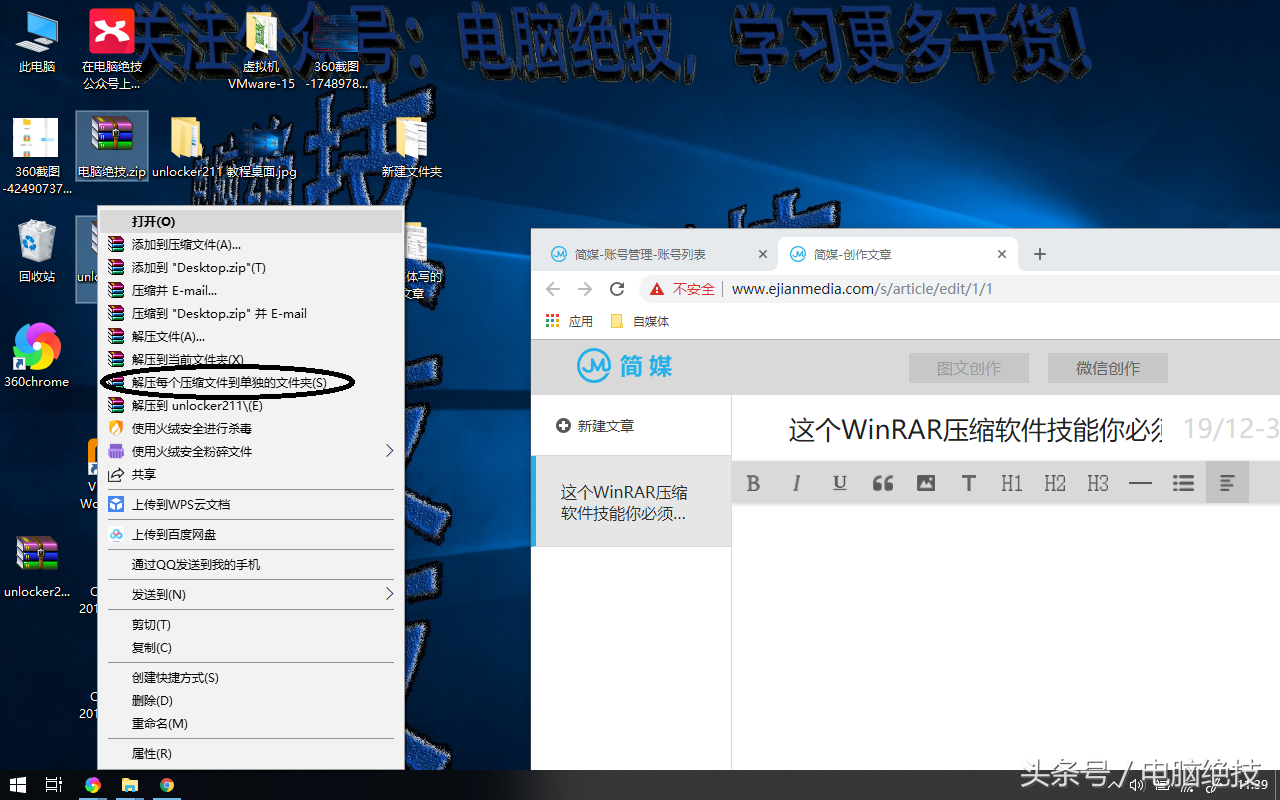This screenshot has height=800, width=1280.
Task: Toggle italic formatting in the editor
Action: (x=796, y=483)
